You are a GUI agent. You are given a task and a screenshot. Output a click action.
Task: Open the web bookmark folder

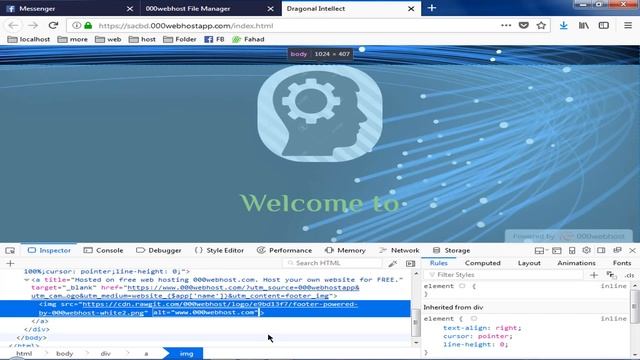[108, 39]
